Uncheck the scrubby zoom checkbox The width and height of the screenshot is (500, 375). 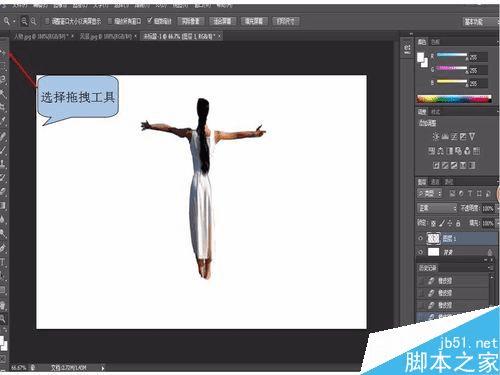[150, 21]
